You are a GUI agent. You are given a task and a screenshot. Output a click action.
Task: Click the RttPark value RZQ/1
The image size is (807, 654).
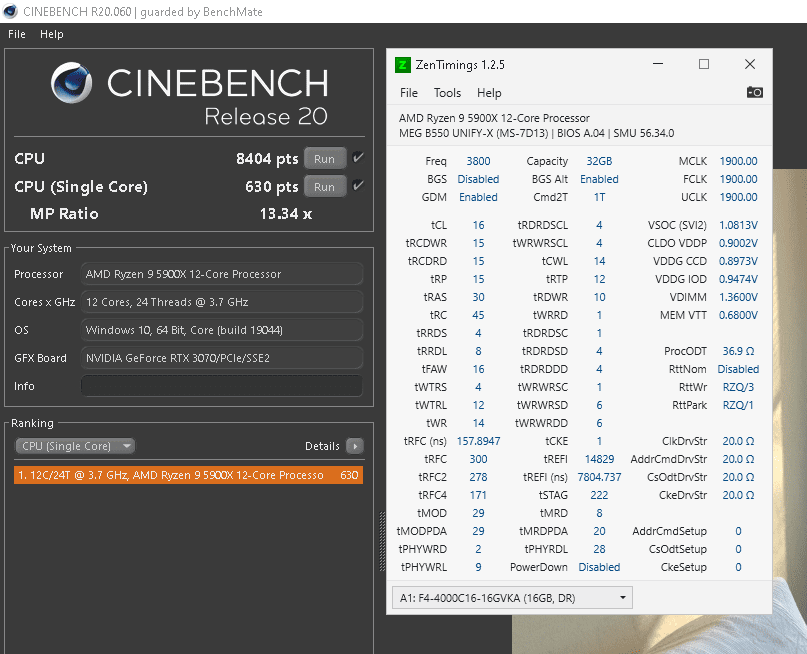(x=738, y=405)
